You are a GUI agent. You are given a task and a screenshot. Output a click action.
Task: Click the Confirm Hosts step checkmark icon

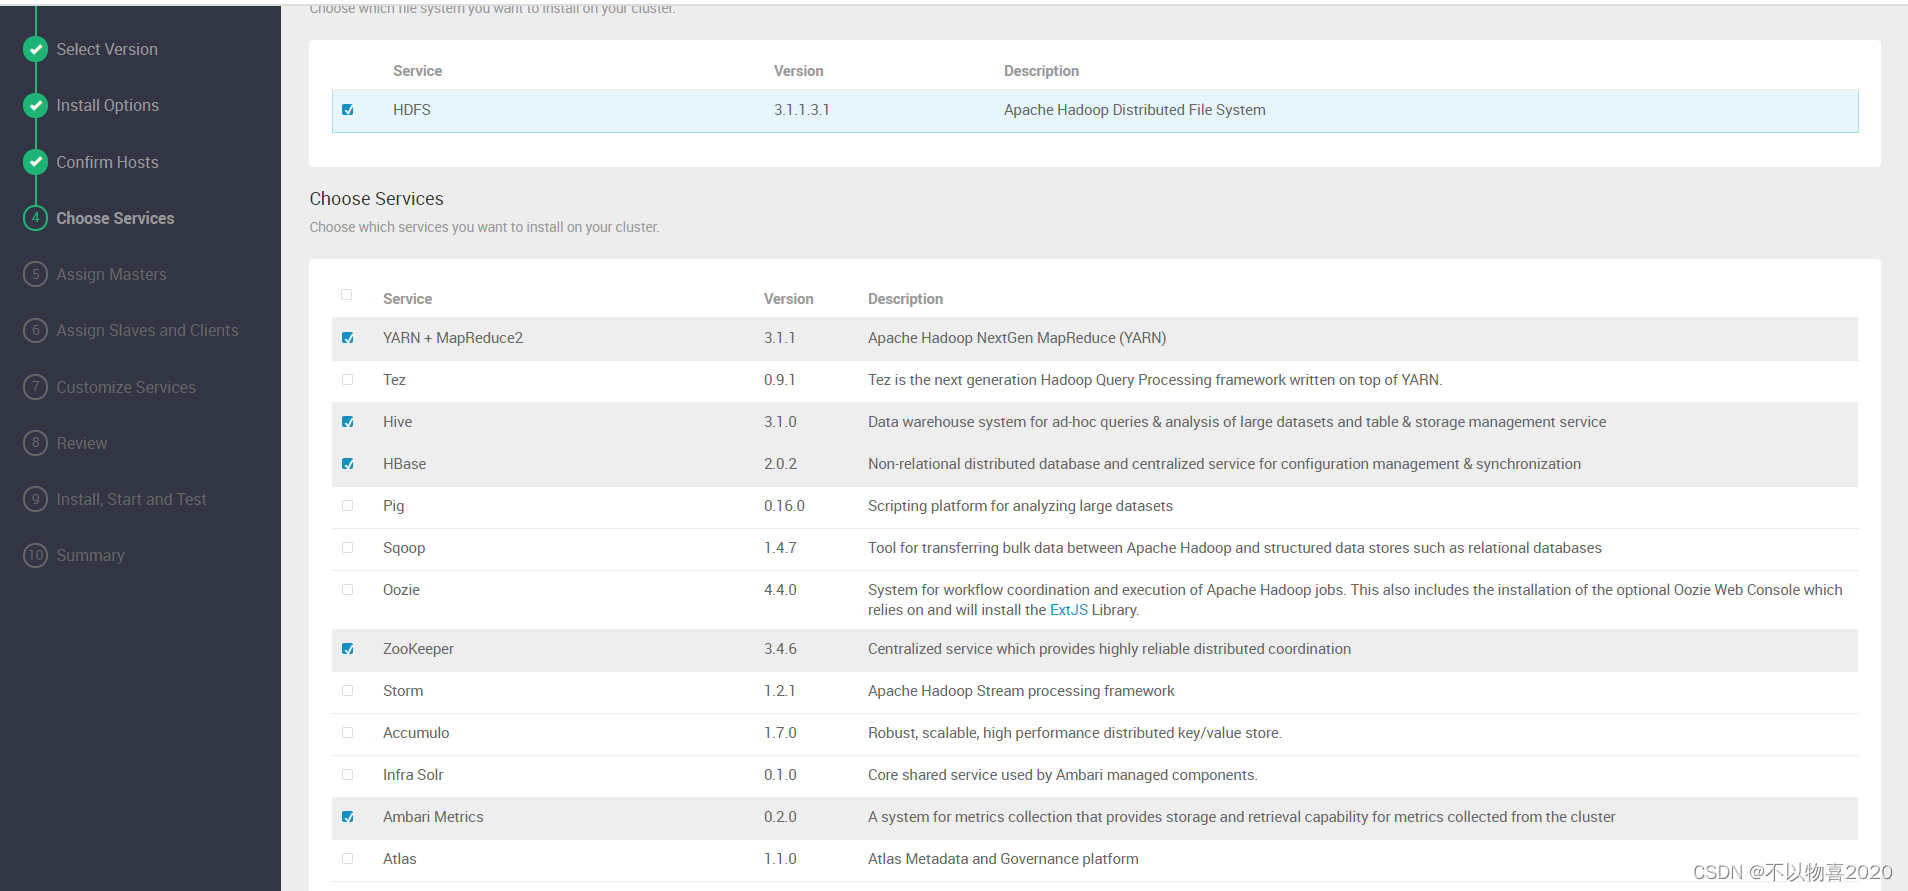(36, 162)
